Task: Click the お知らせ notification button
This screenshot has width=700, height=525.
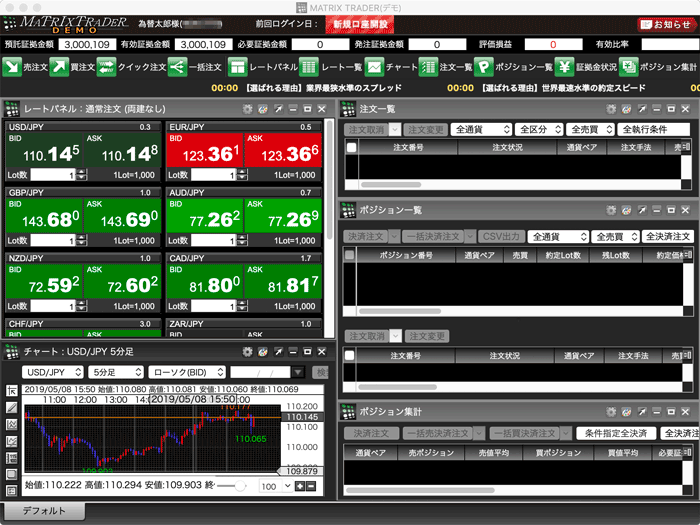Action: 665,24
